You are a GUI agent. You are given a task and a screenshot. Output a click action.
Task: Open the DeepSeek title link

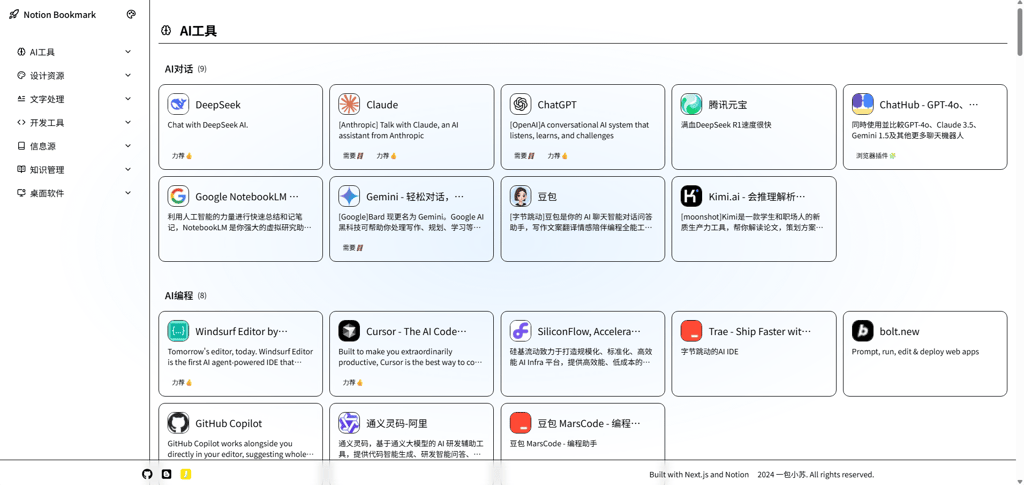pyautogui.click(x=217, y=104)
